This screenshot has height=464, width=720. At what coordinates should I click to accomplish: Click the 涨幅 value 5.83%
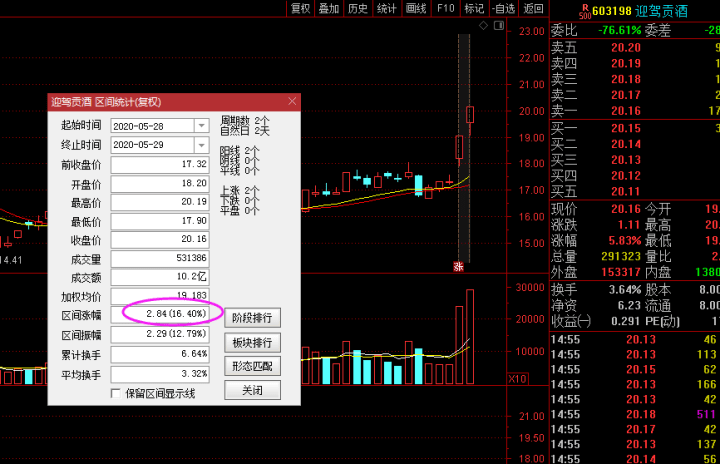pos(625,241)
